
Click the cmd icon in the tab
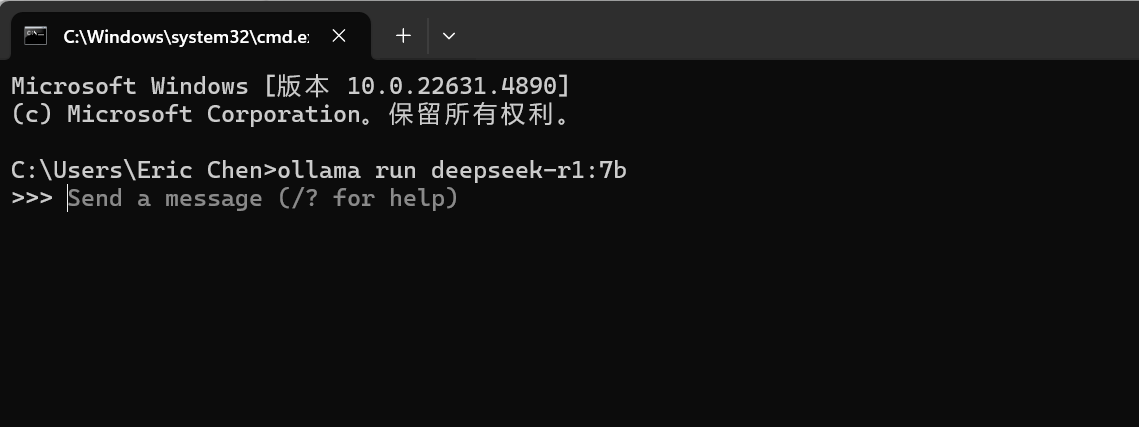click(x=36, y=36)
